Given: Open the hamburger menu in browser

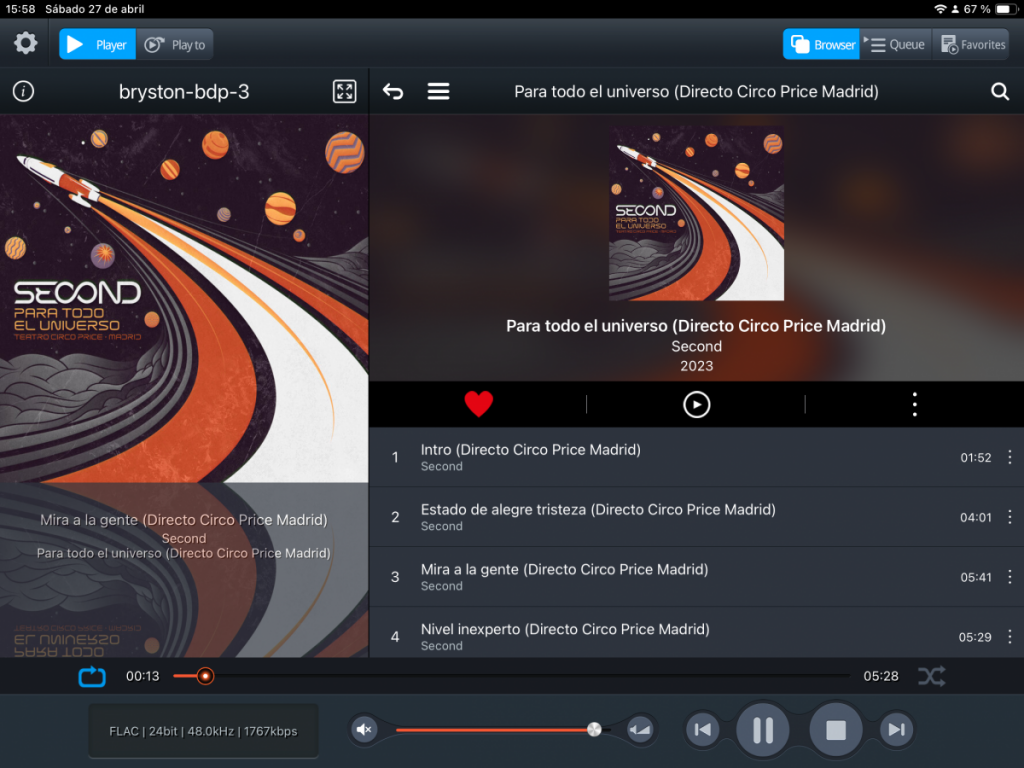Looking at the screenshot, I should click(438, 92).
